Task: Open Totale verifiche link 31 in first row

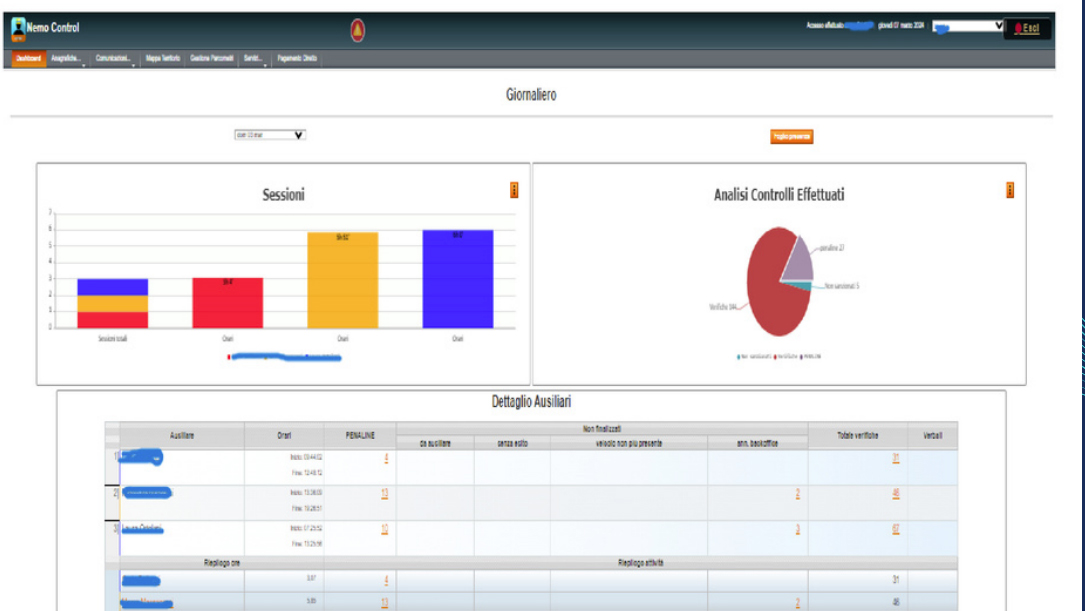Action: click(x=896, y=458)
